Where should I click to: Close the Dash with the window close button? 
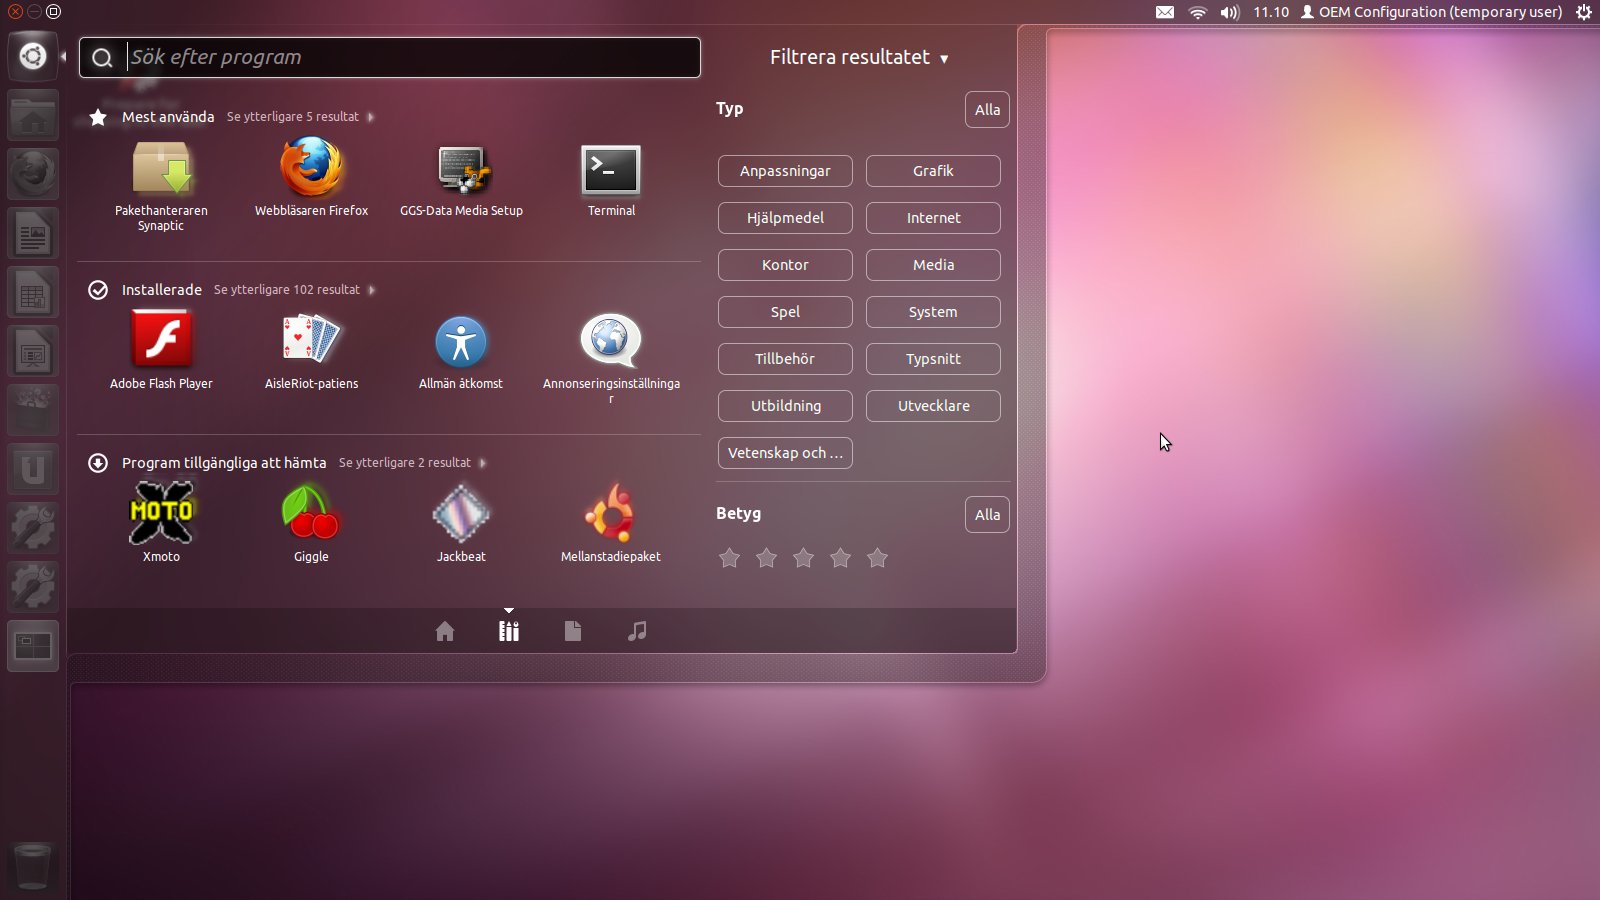[x=15, y=12]
